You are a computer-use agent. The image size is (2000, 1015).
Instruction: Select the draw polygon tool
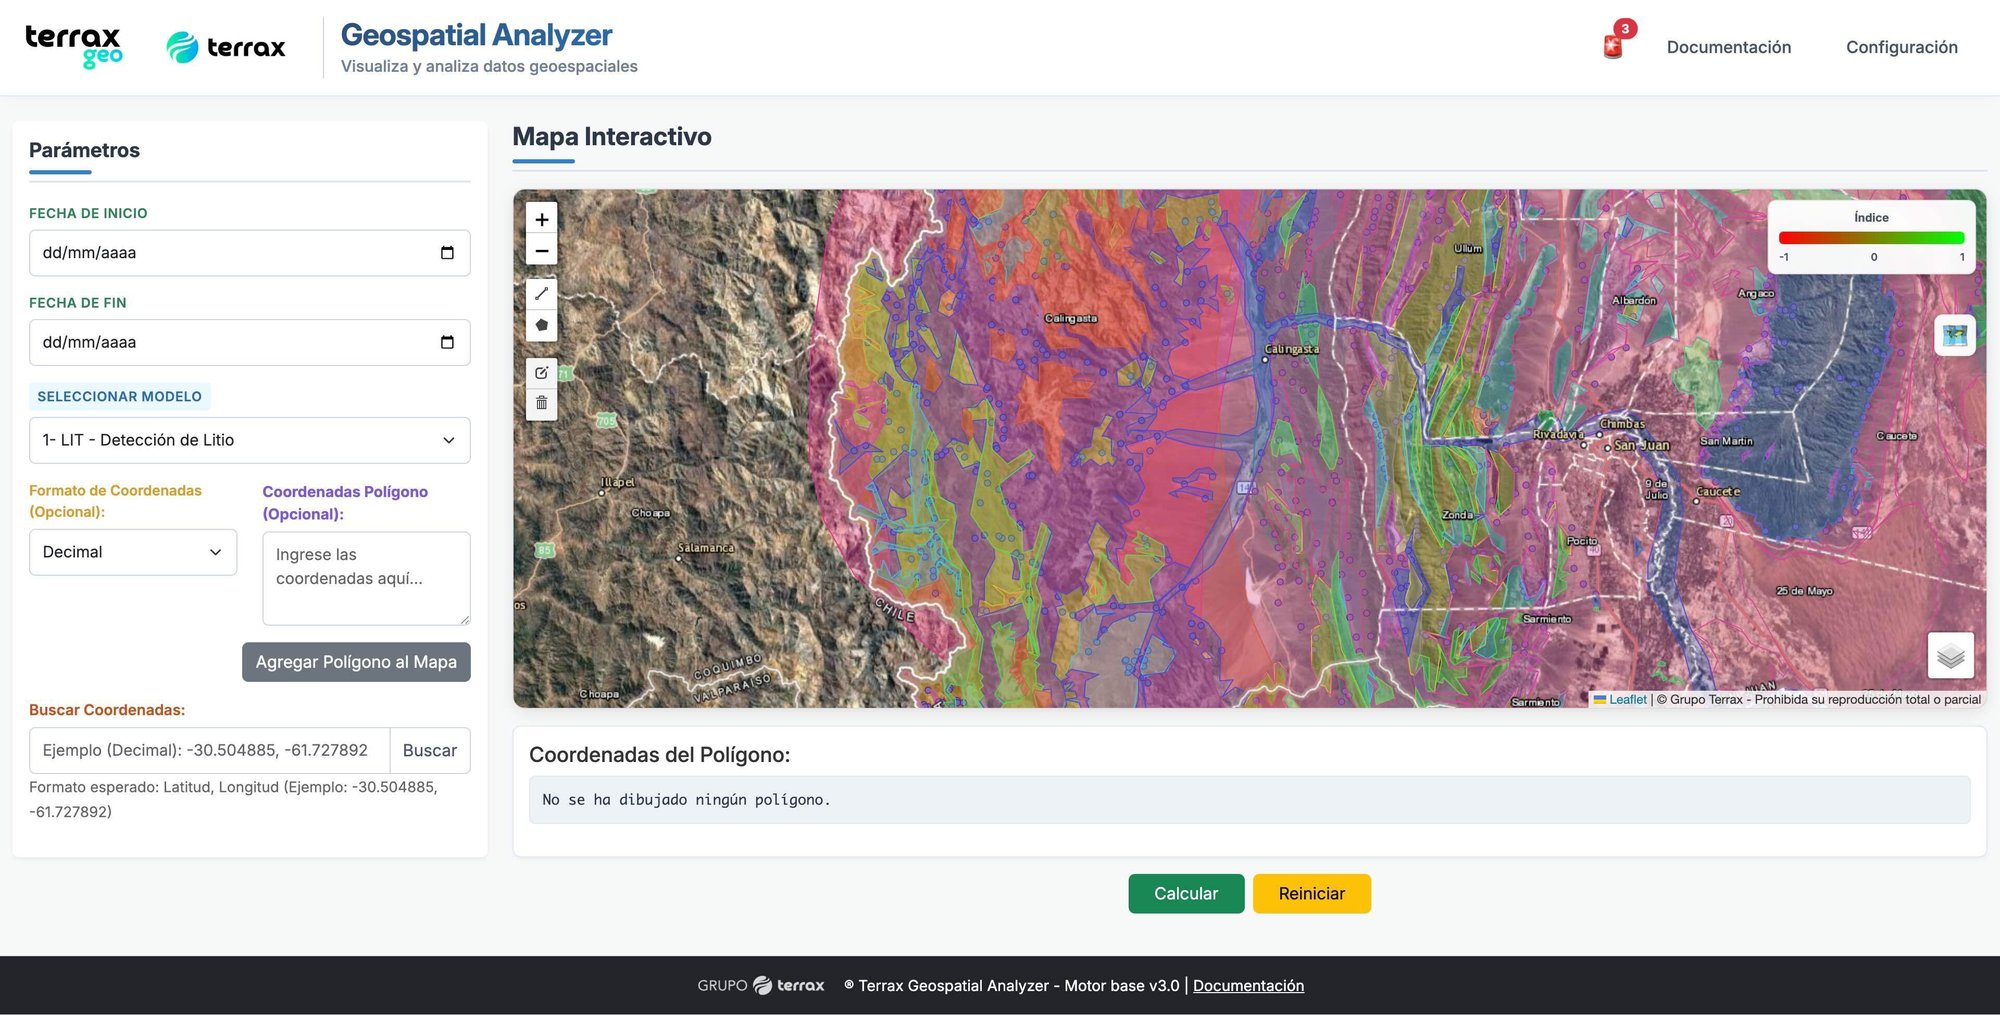[541, 325]
